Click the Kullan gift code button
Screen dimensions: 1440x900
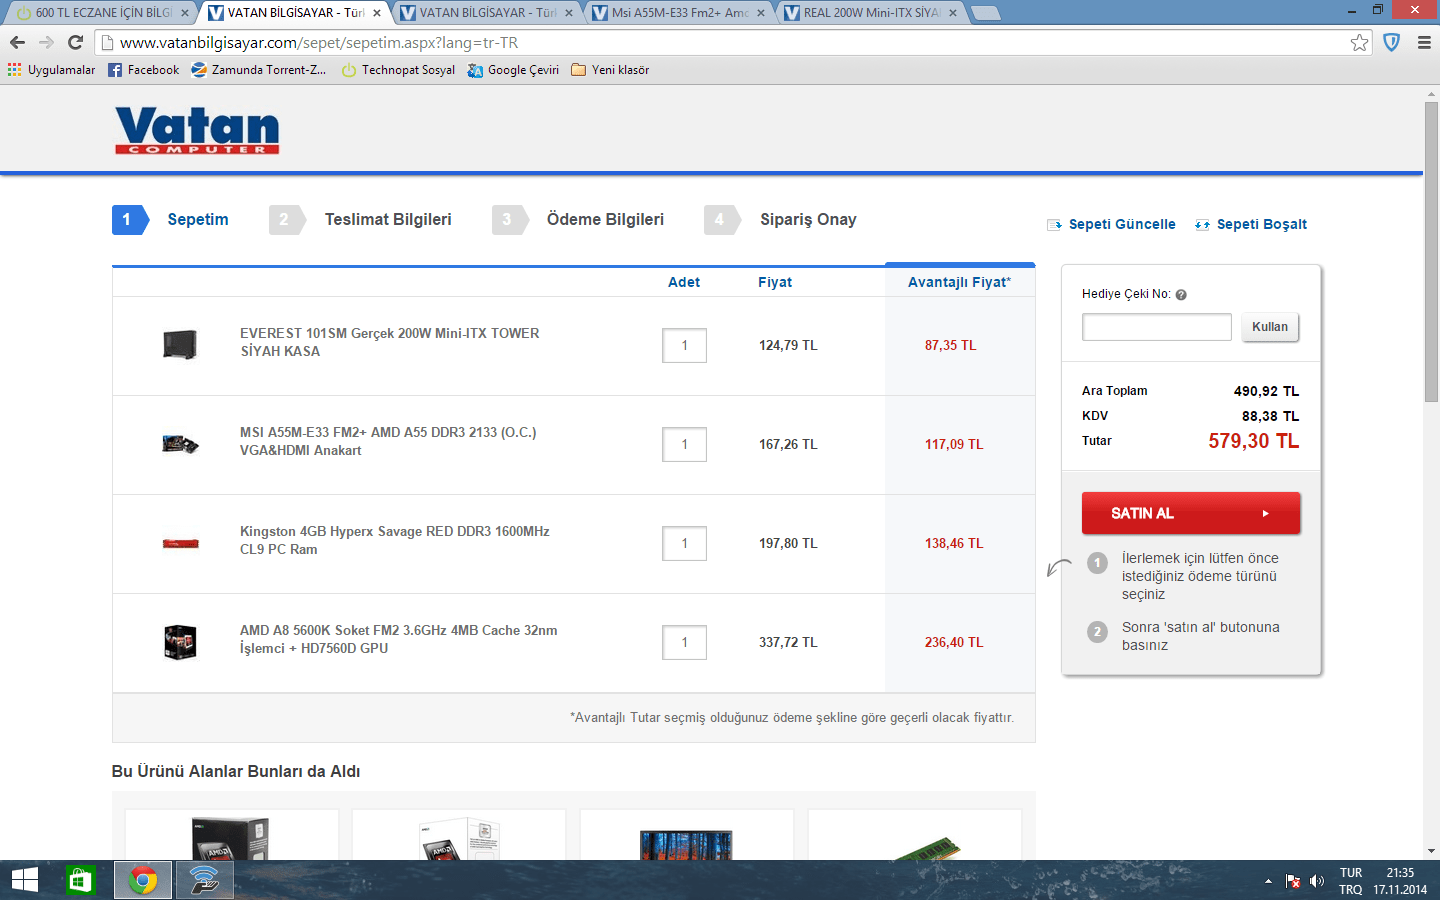[1270, 327]
